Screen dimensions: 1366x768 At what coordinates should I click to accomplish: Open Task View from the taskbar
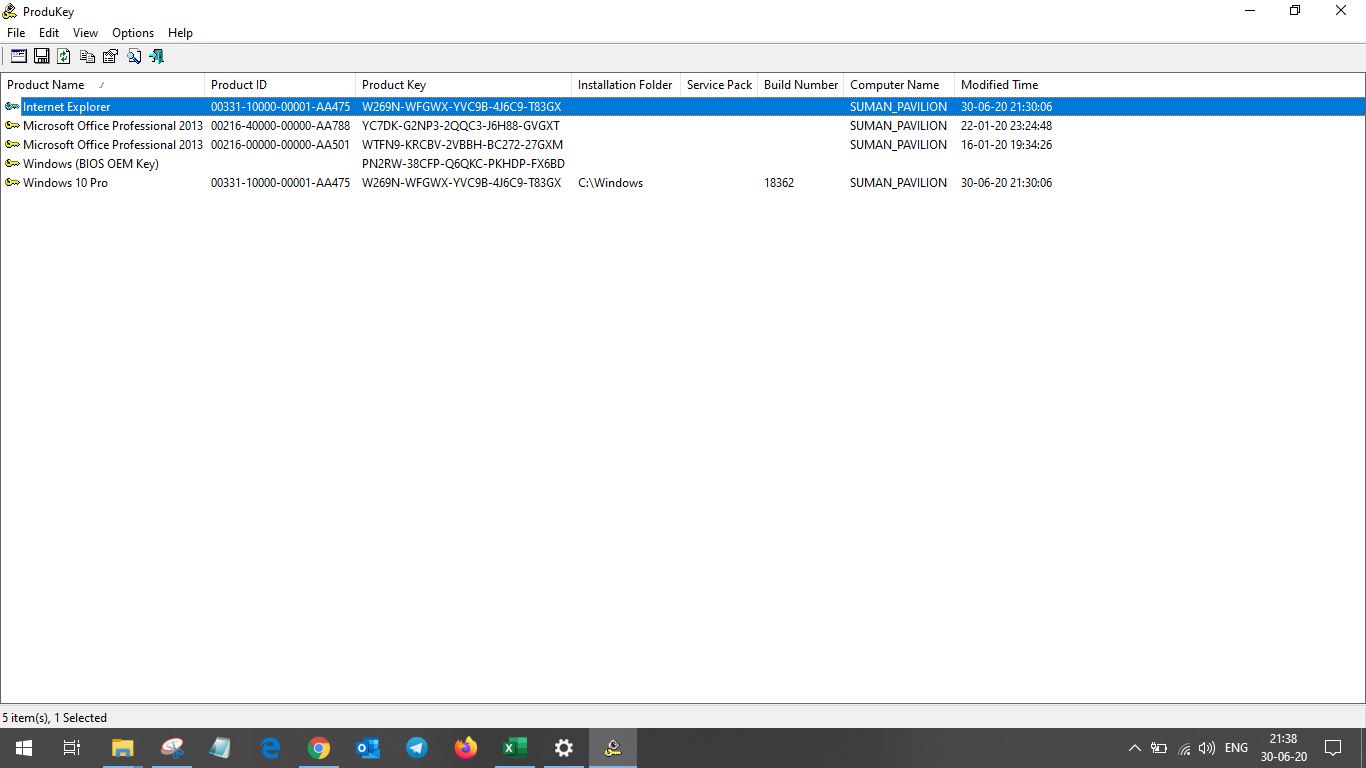[72, 748]
